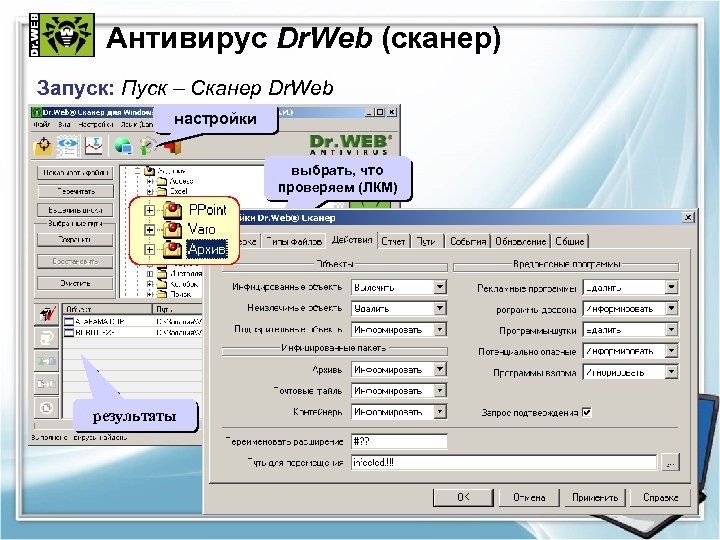Open the statistics chart sigma toolbar icon
Screen dimensions: 720x540
tap(93, 146)
